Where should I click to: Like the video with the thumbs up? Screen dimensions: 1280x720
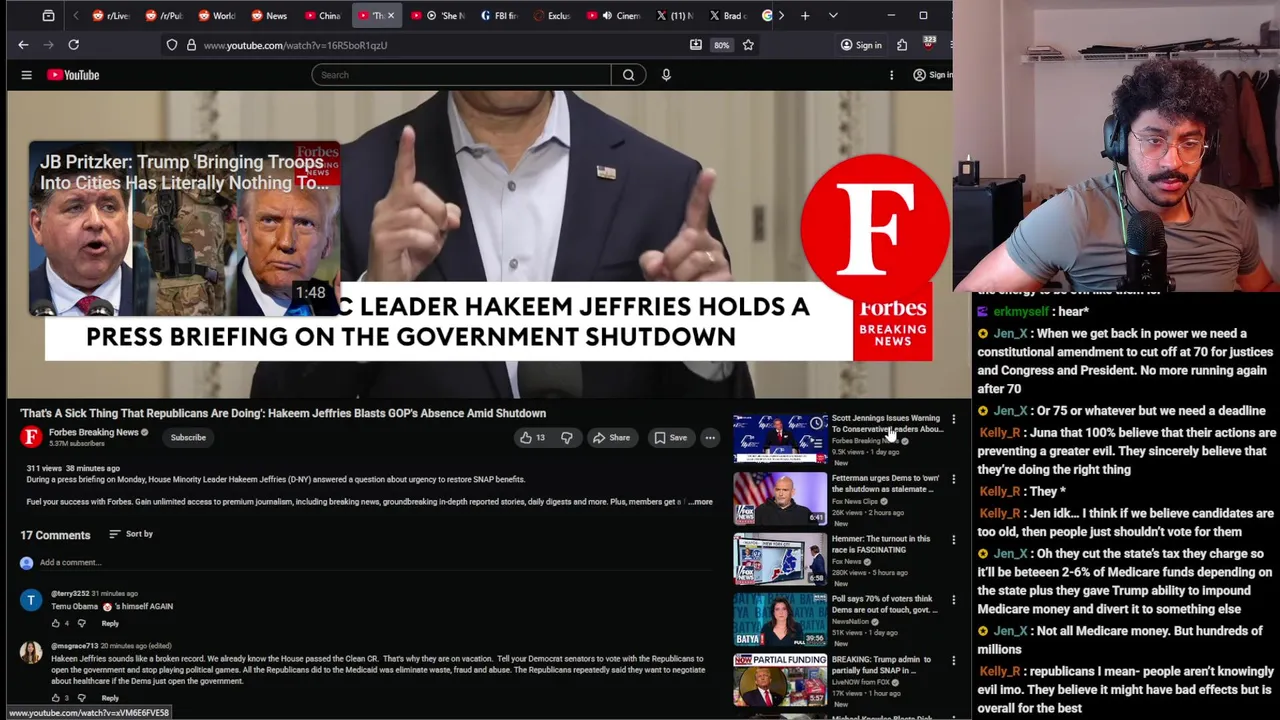point(532,437)
